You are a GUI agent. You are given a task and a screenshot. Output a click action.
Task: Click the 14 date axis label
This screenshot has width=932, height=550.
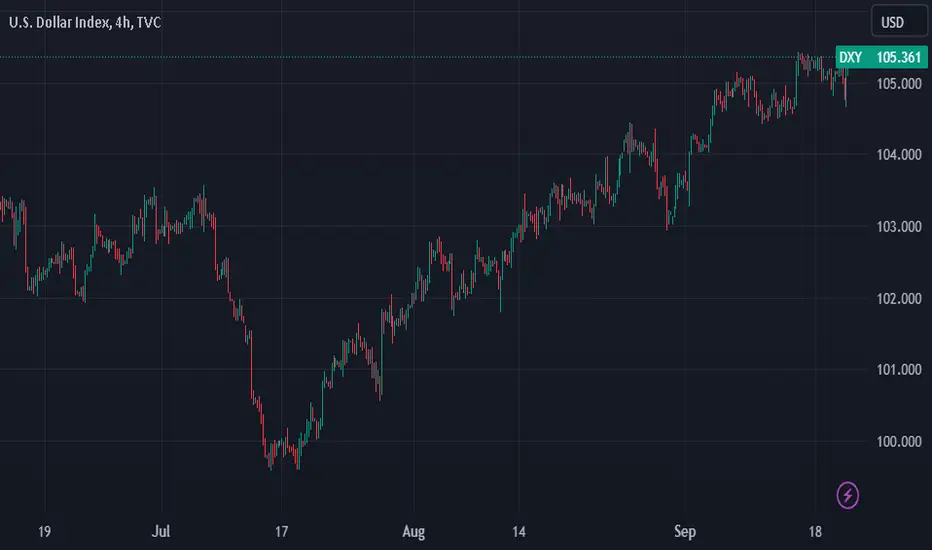click(519, 532)
